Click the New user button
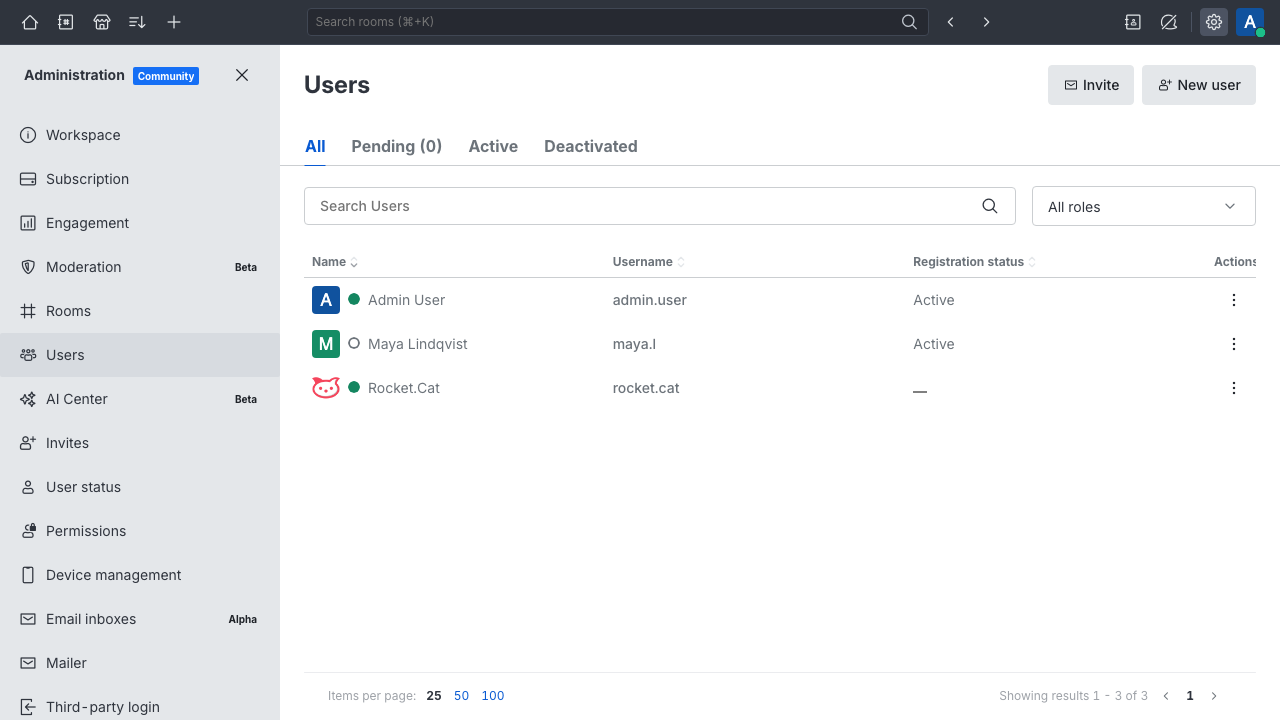 pos(1199,85)
